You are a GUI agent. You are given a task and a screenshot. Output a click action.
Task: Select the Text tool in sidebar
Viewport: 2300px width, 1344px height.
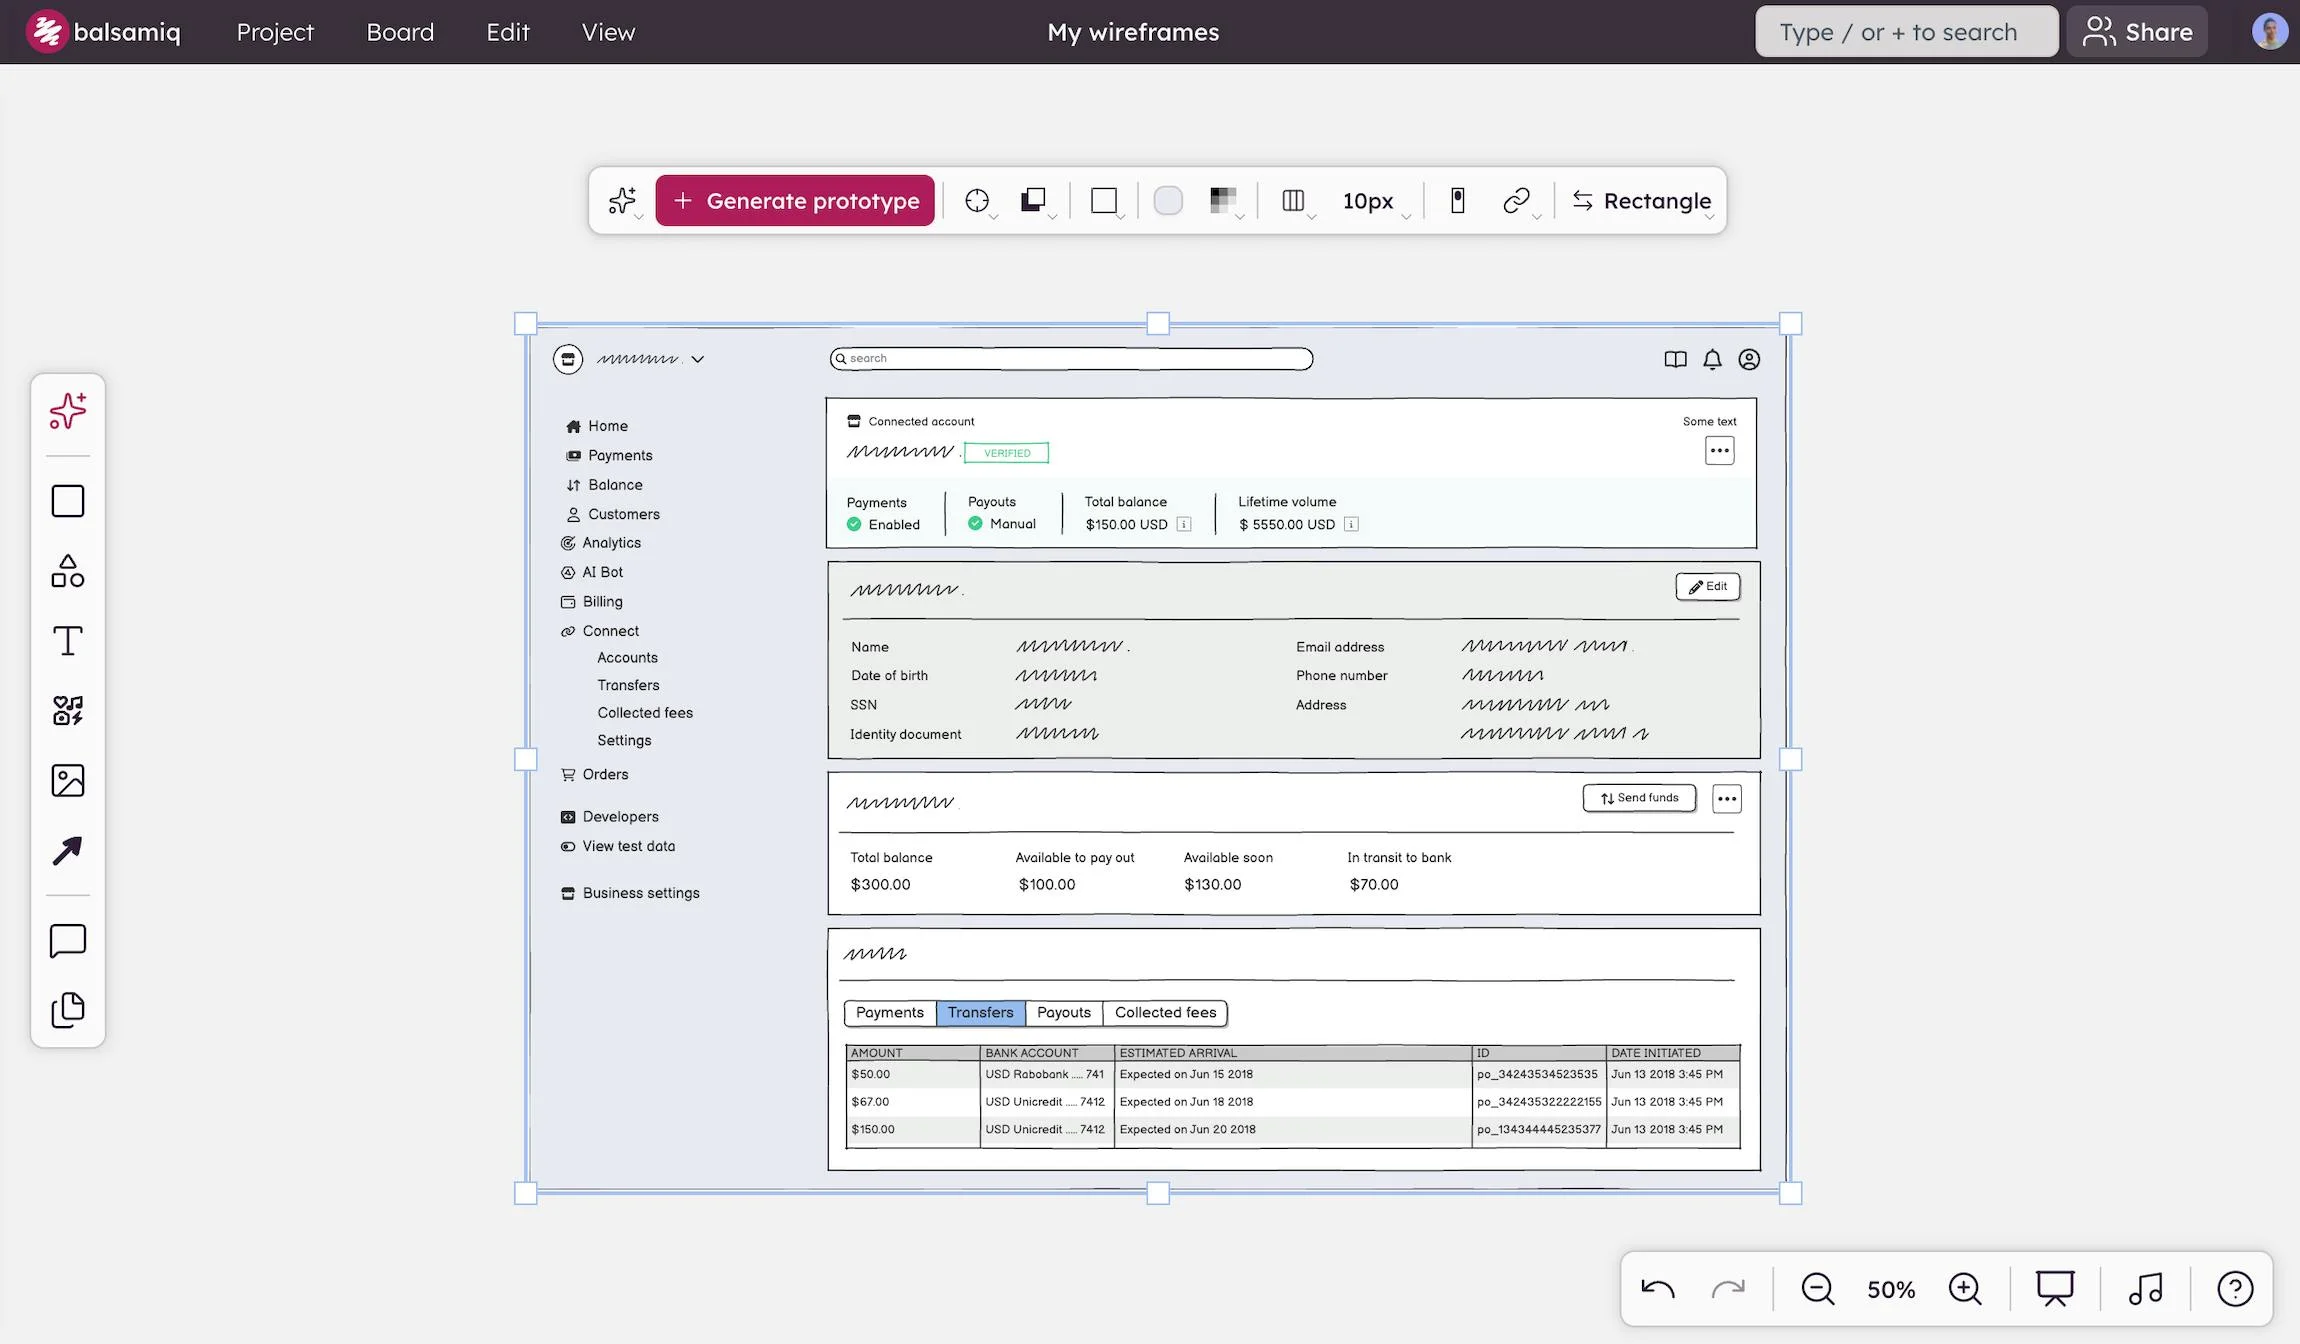(x=68, y=641)
